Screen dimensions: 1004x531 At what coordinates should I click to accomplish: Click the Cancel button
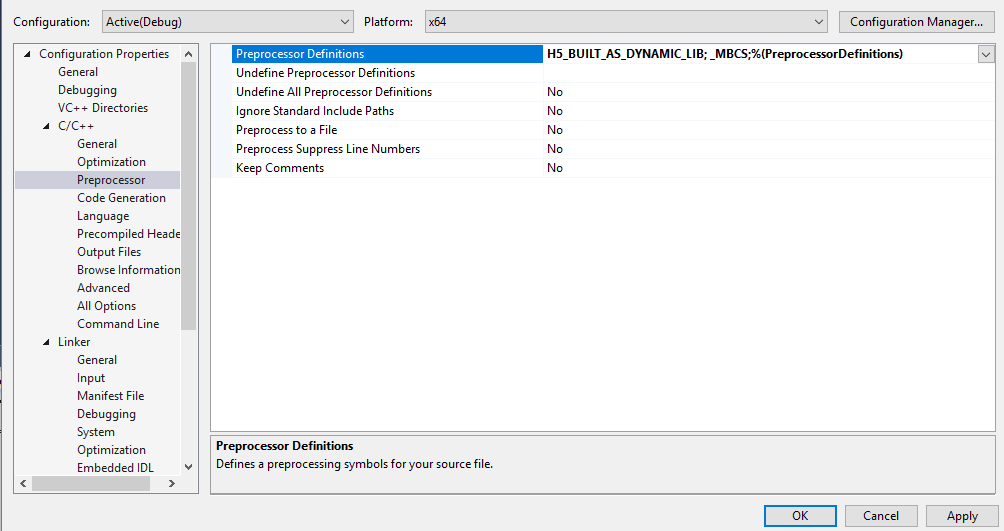[881, 516]
